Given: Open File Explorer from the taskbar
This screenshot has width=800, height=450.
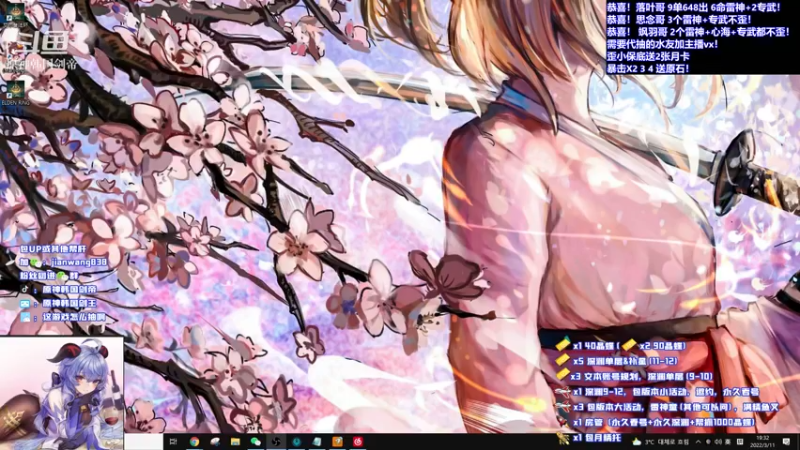Looking at the screenshot, I should click(x=235, y=442).
